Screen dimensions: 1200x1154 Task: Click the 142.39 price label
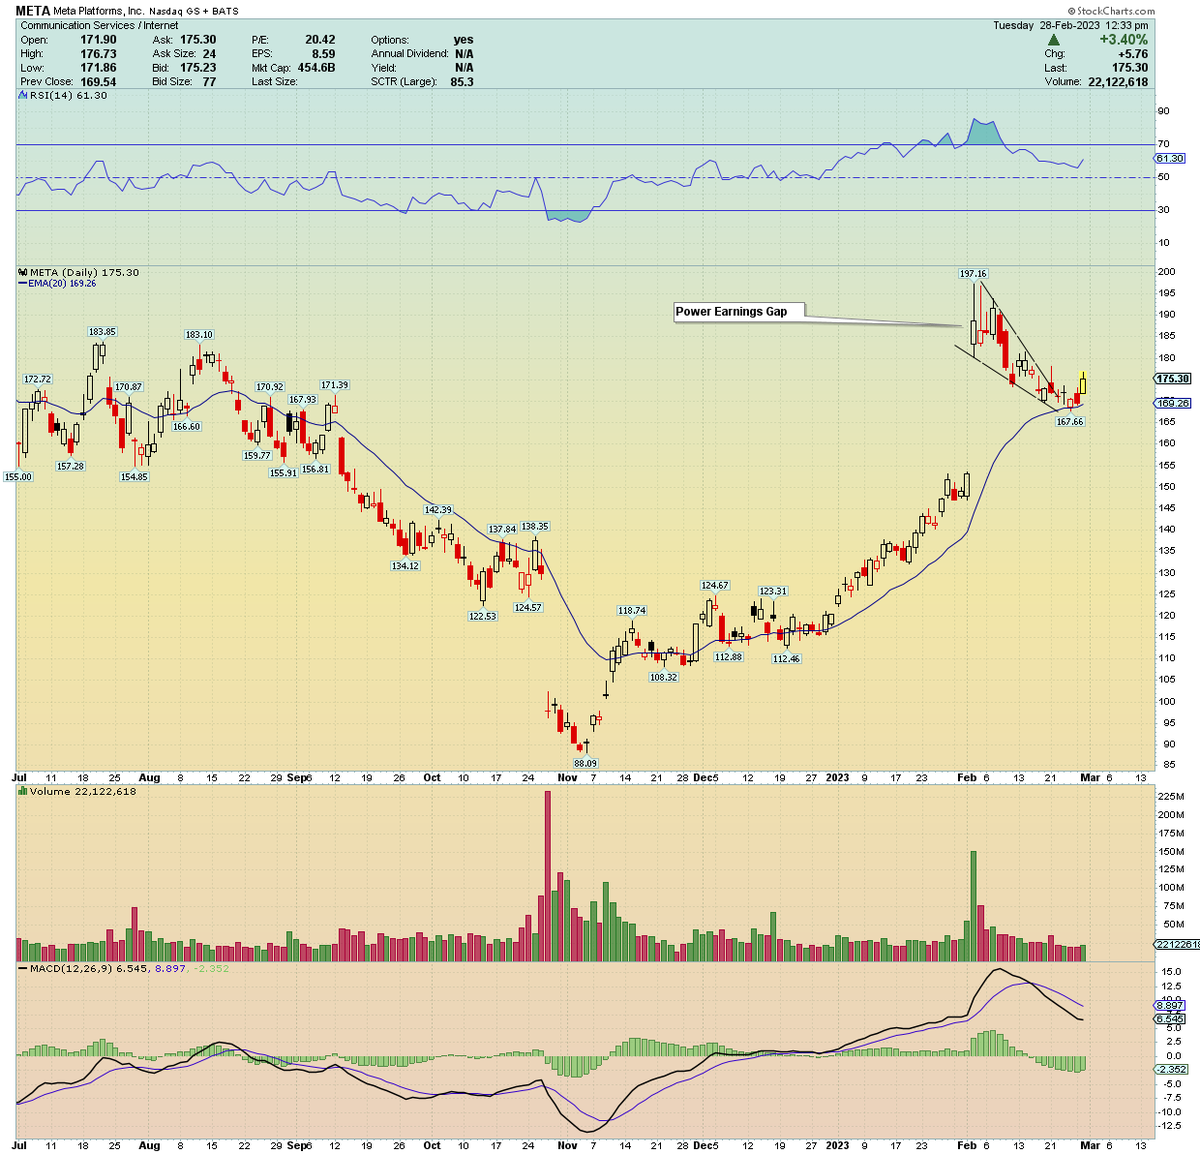(x=438, y=510)
